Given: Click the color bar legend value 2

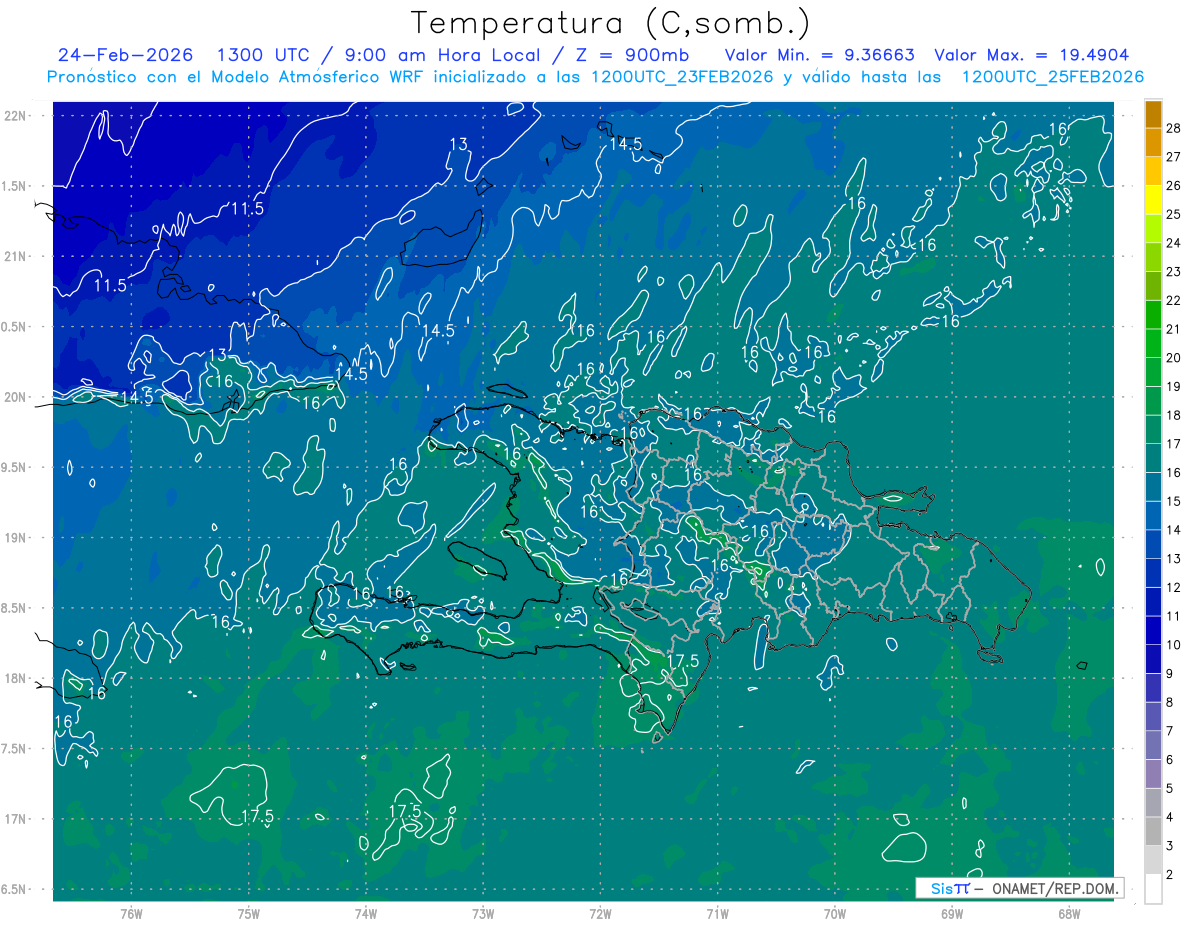Looking at the screenshot, I should [1170, 875].
